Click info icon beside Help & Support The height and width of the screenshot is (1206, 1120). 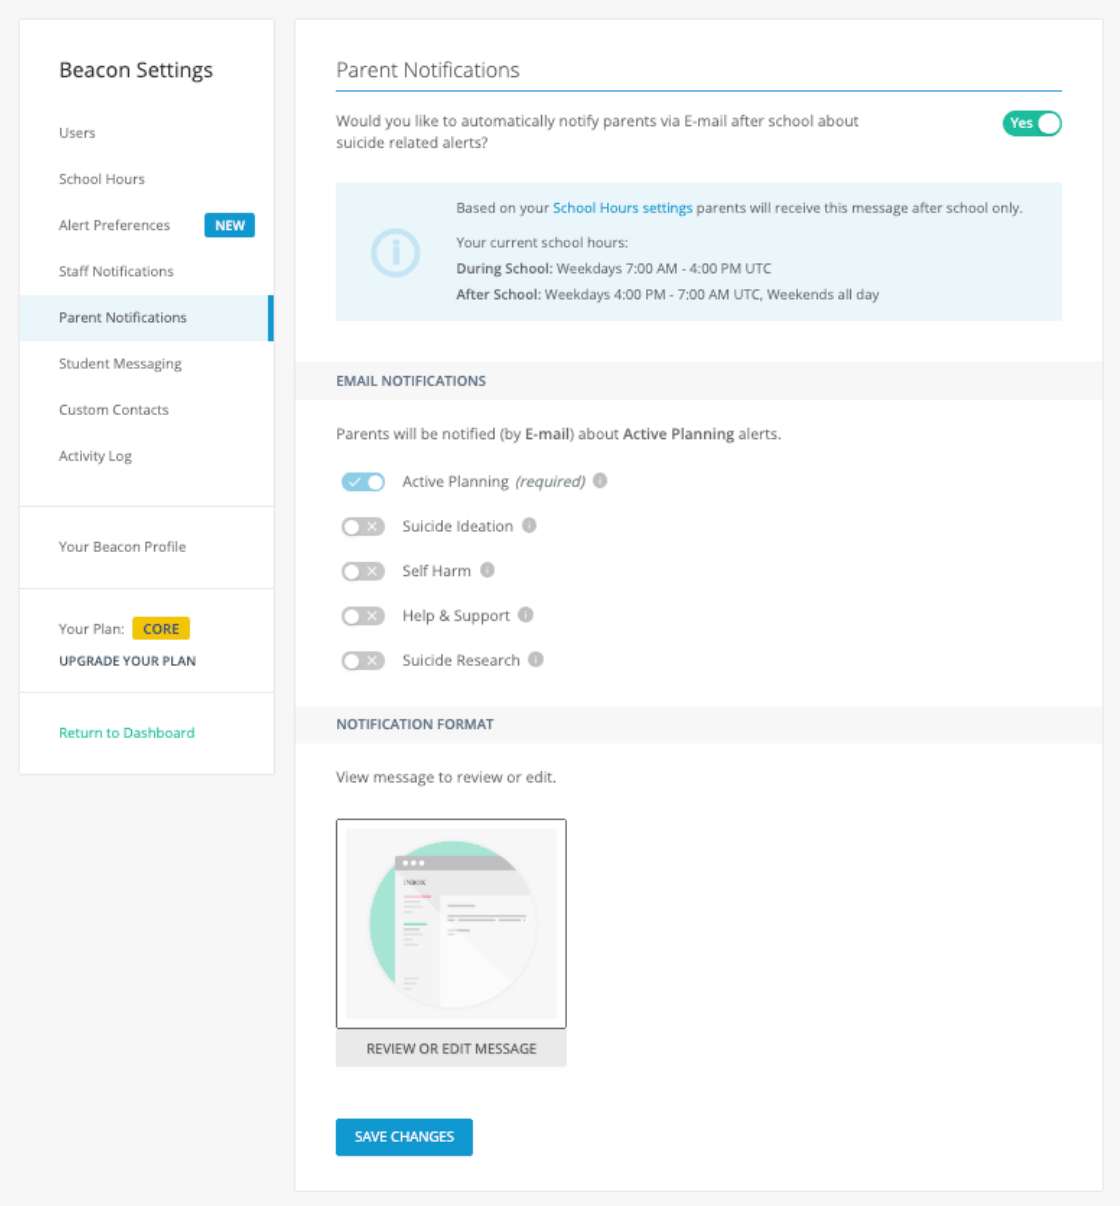[526, 615]
